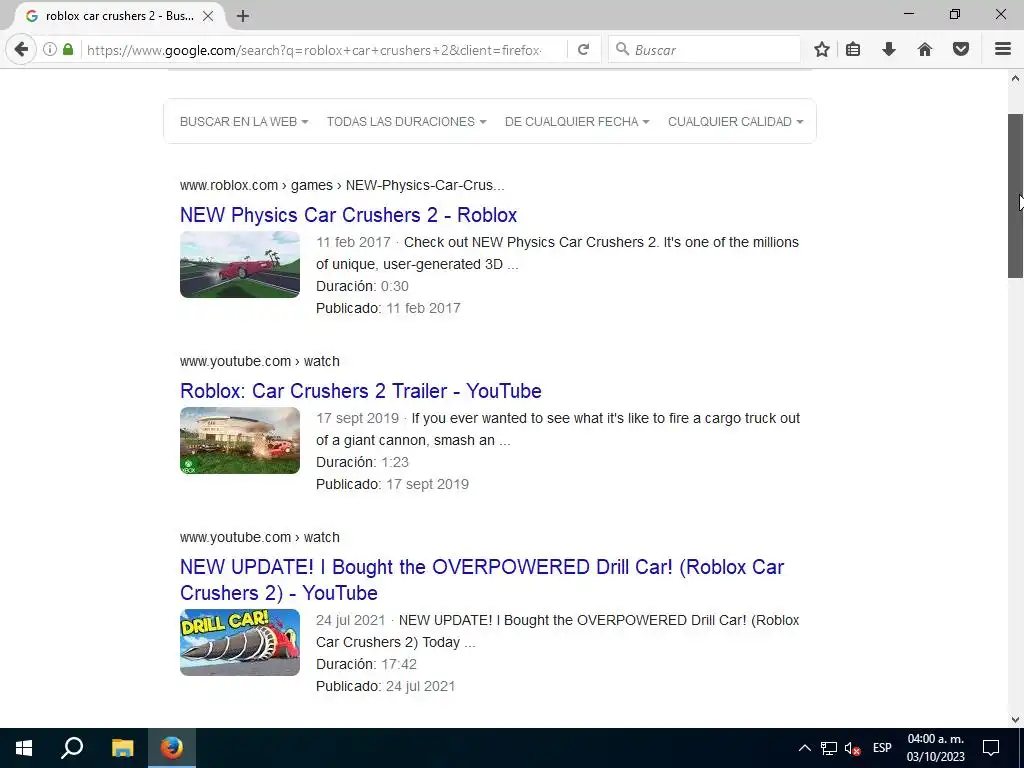The image size is (1024, 768).
Task: Open File Explorer from the taskbar
Action: click(x=122, y=748)
